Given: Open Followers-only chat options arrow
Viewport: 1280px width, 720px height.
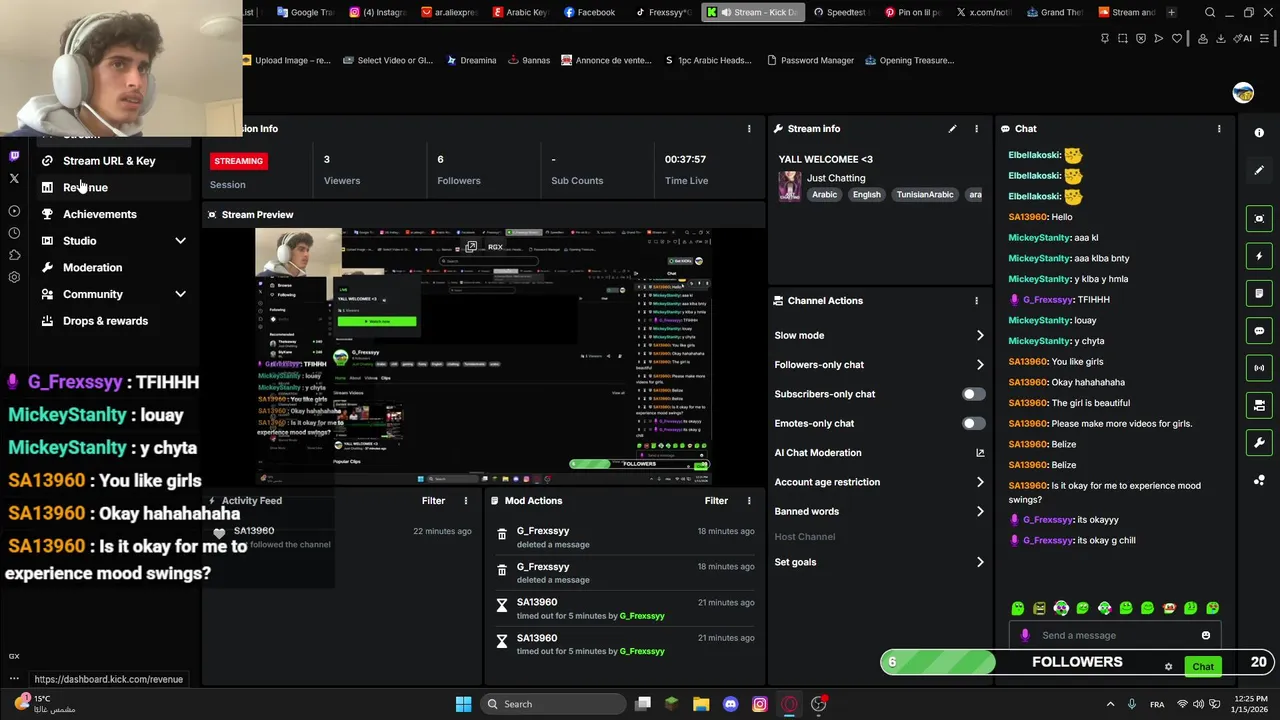Looking at the screenshot, I should point(980,365).
